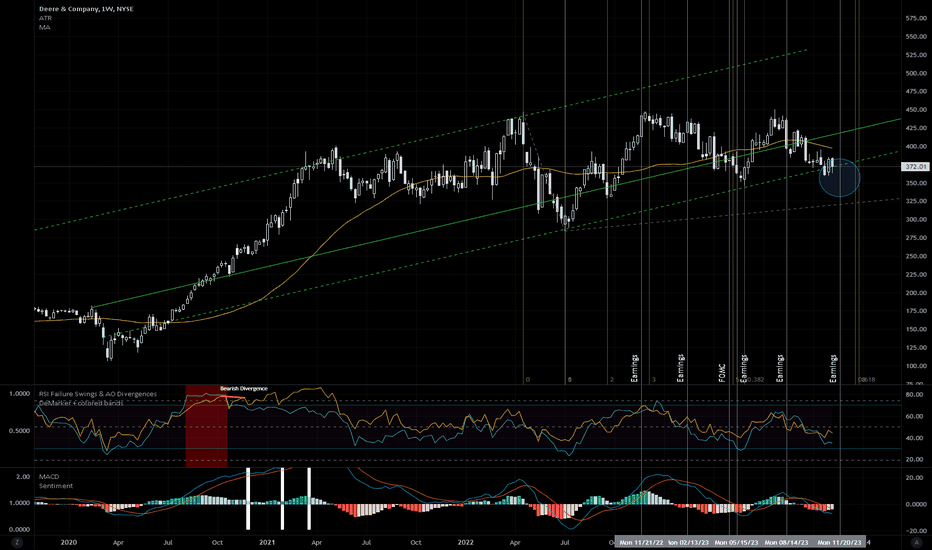
Task: Click the 372.01 current price label
Action: click(x=915, y=166)
